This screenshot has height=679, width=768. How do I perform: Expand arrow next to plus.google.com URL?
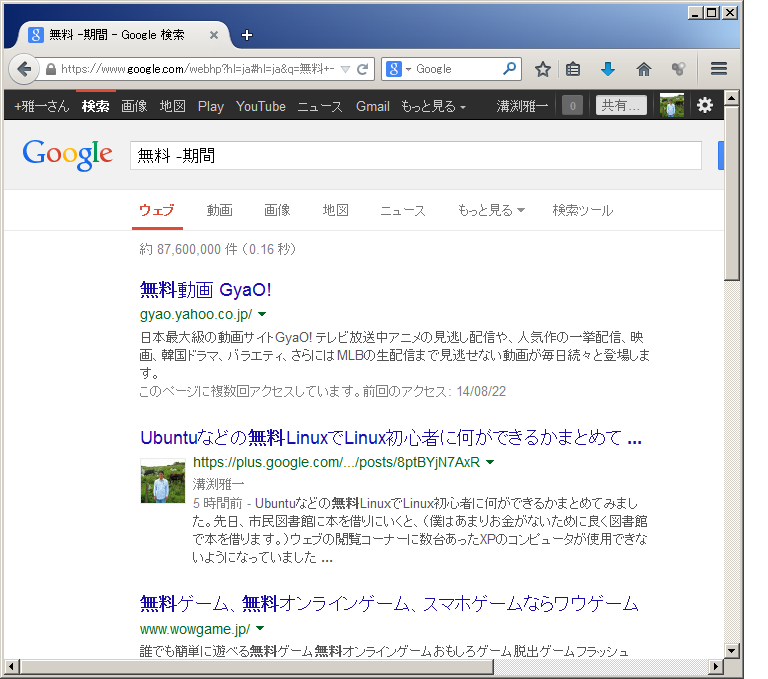[x=490, y=462]
